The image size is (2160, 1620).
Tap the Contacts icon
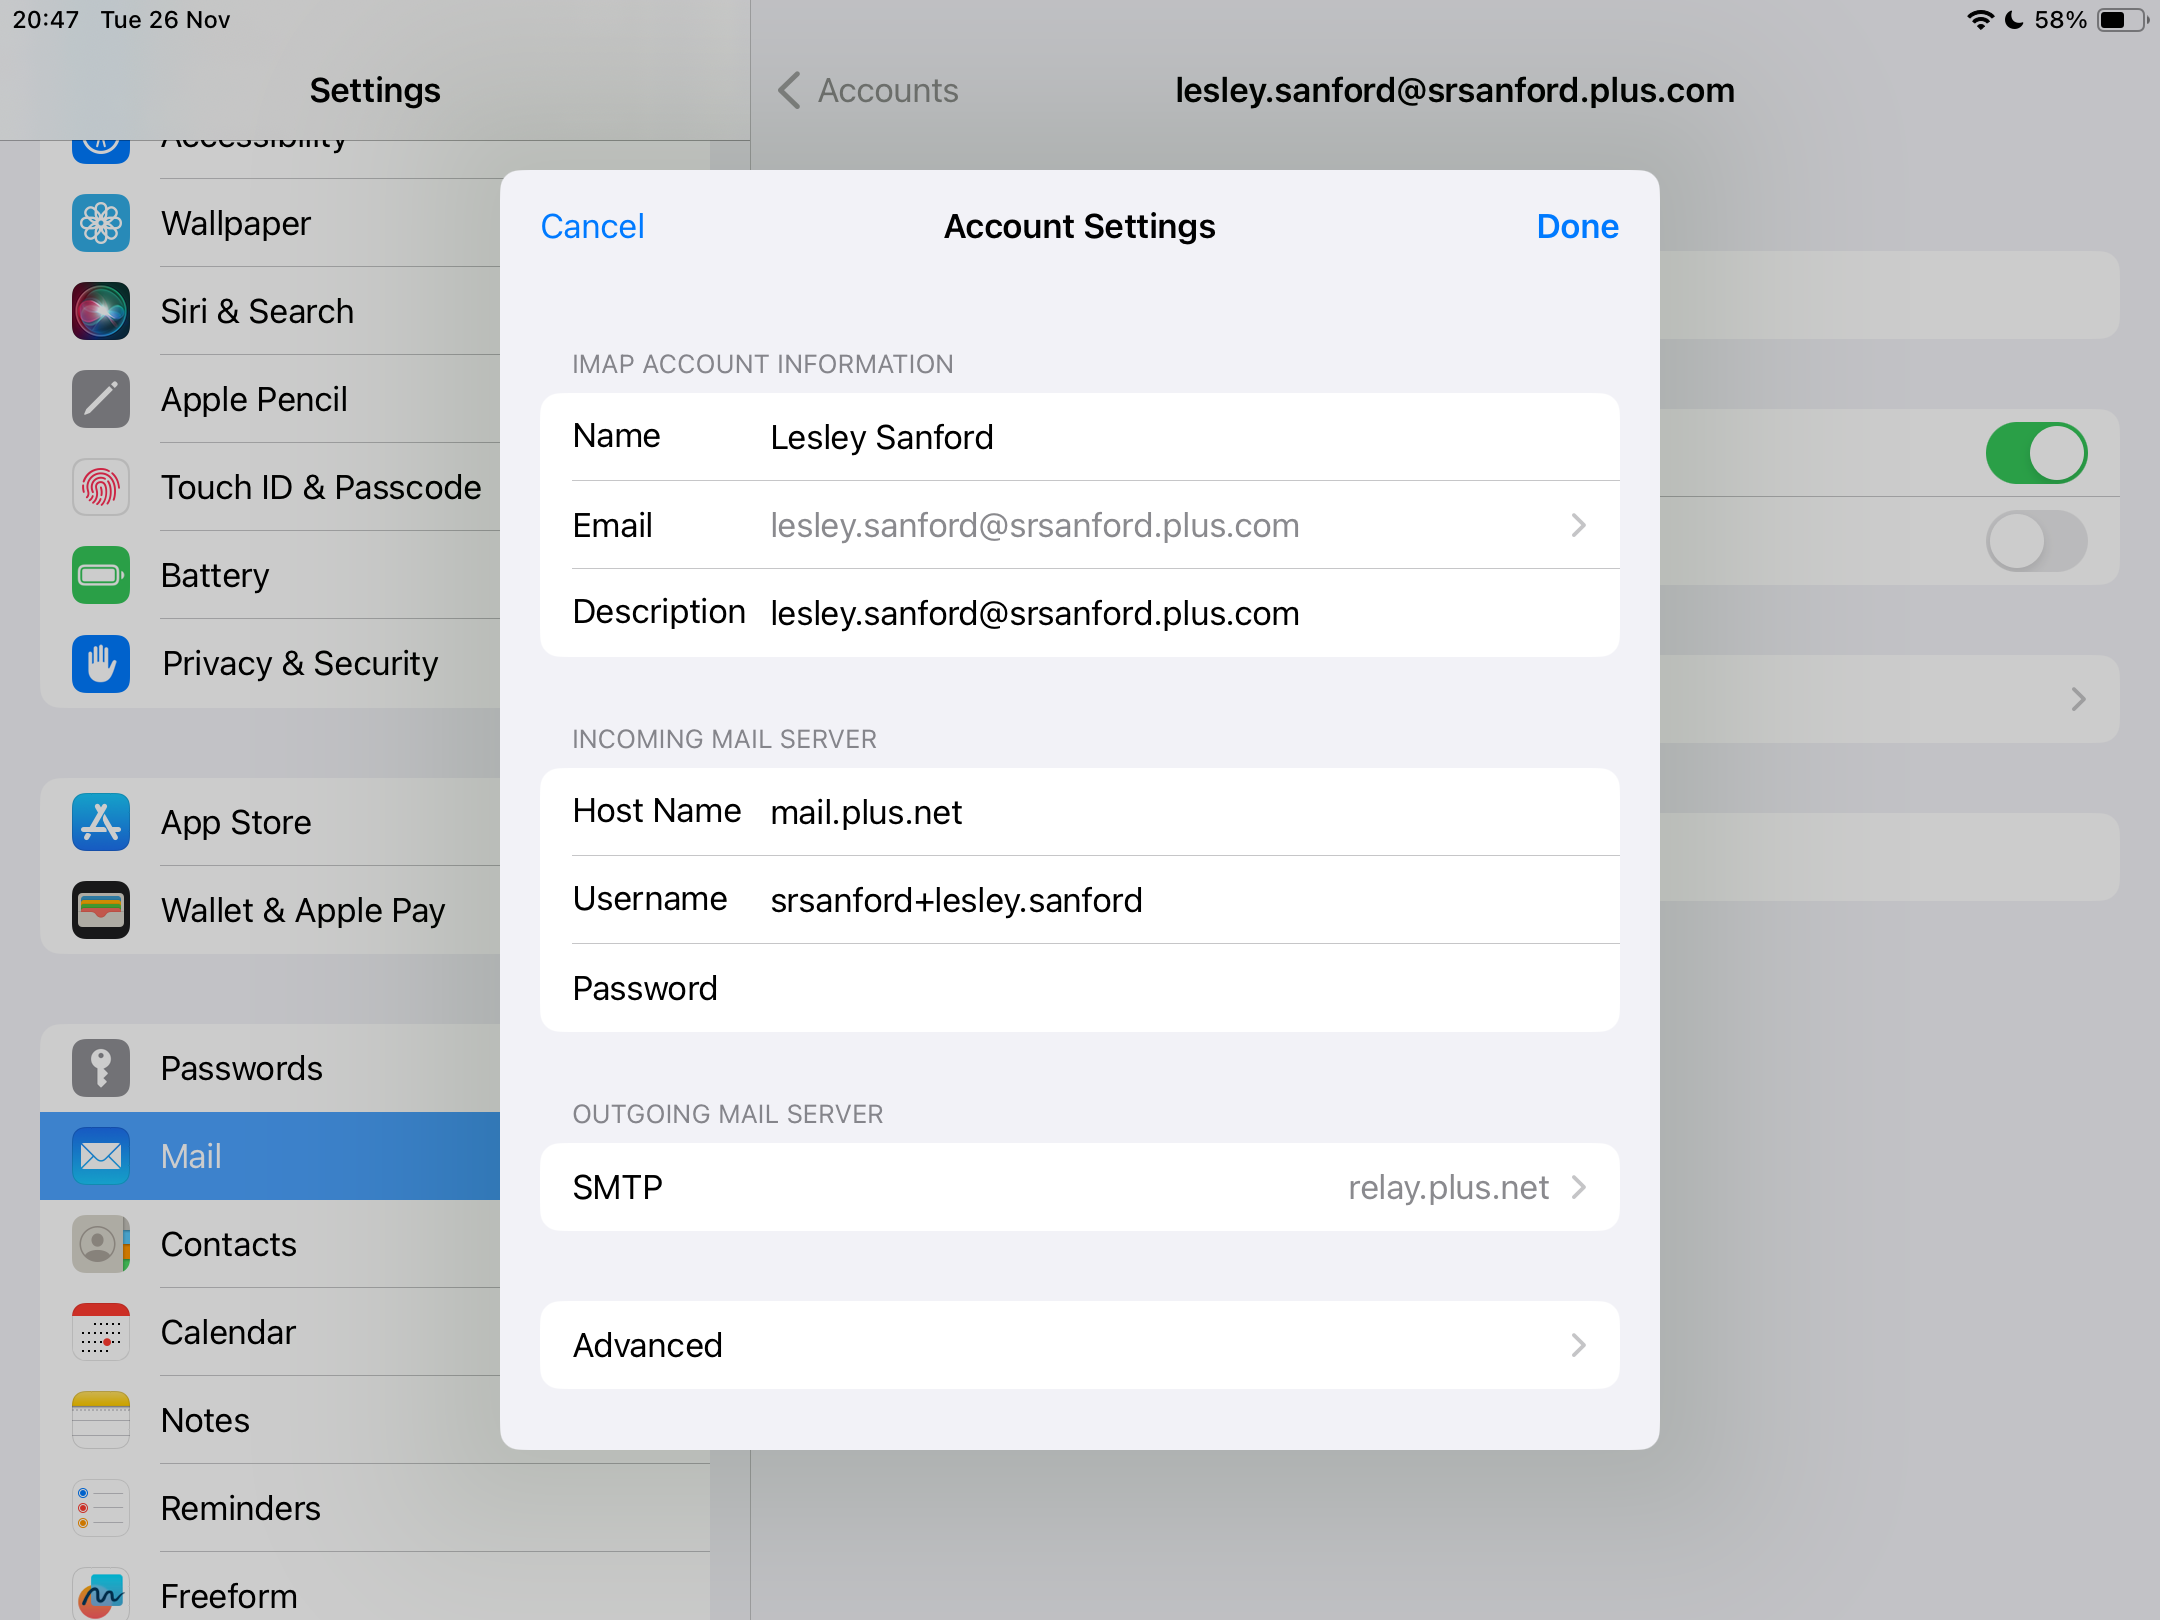tap(101, 1244)
